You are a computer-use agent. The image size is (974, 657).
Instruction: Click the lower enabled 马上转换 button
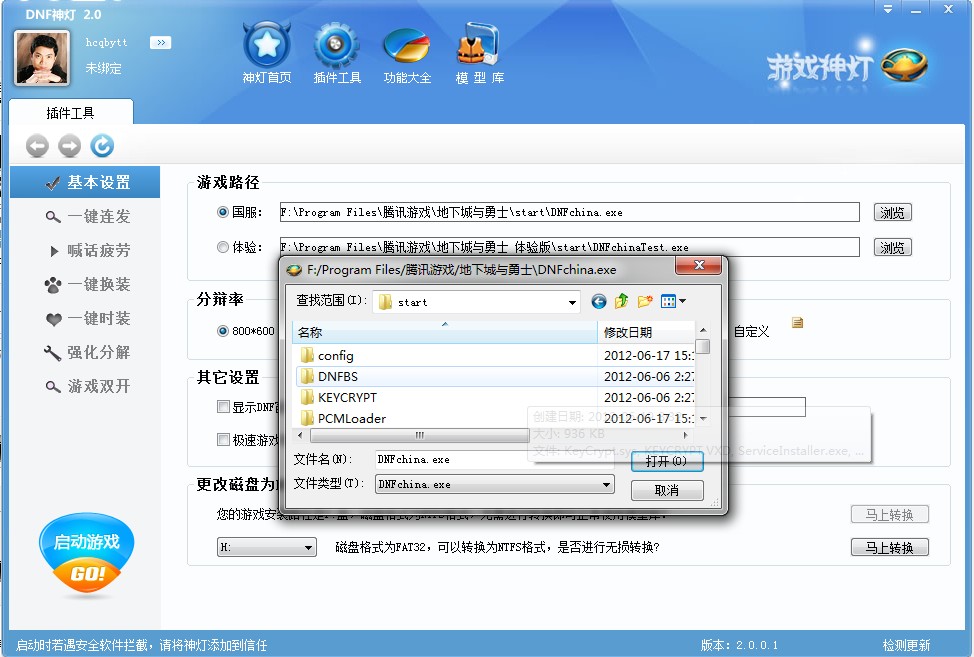pos(890,547)
